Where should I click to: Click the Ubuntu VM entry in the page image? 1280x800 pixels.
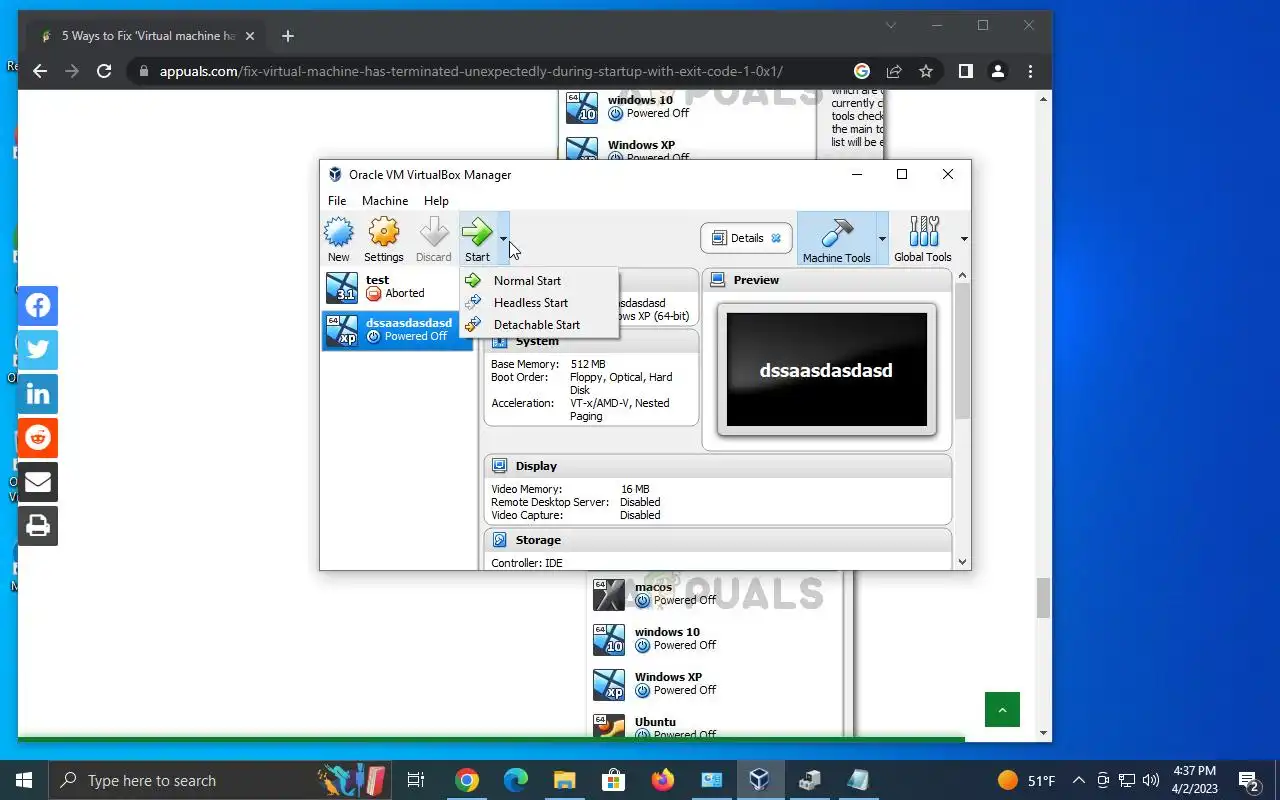pos(655,727)
